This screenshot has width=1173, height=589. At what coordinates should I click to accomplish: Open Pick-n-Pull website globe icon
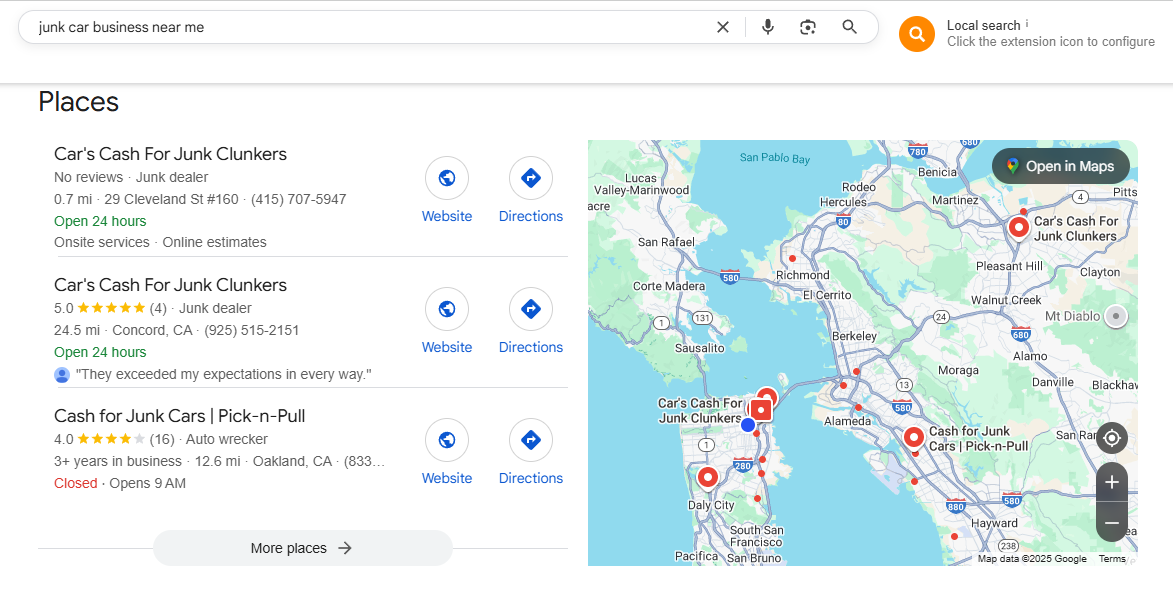(x=447, y=440)
